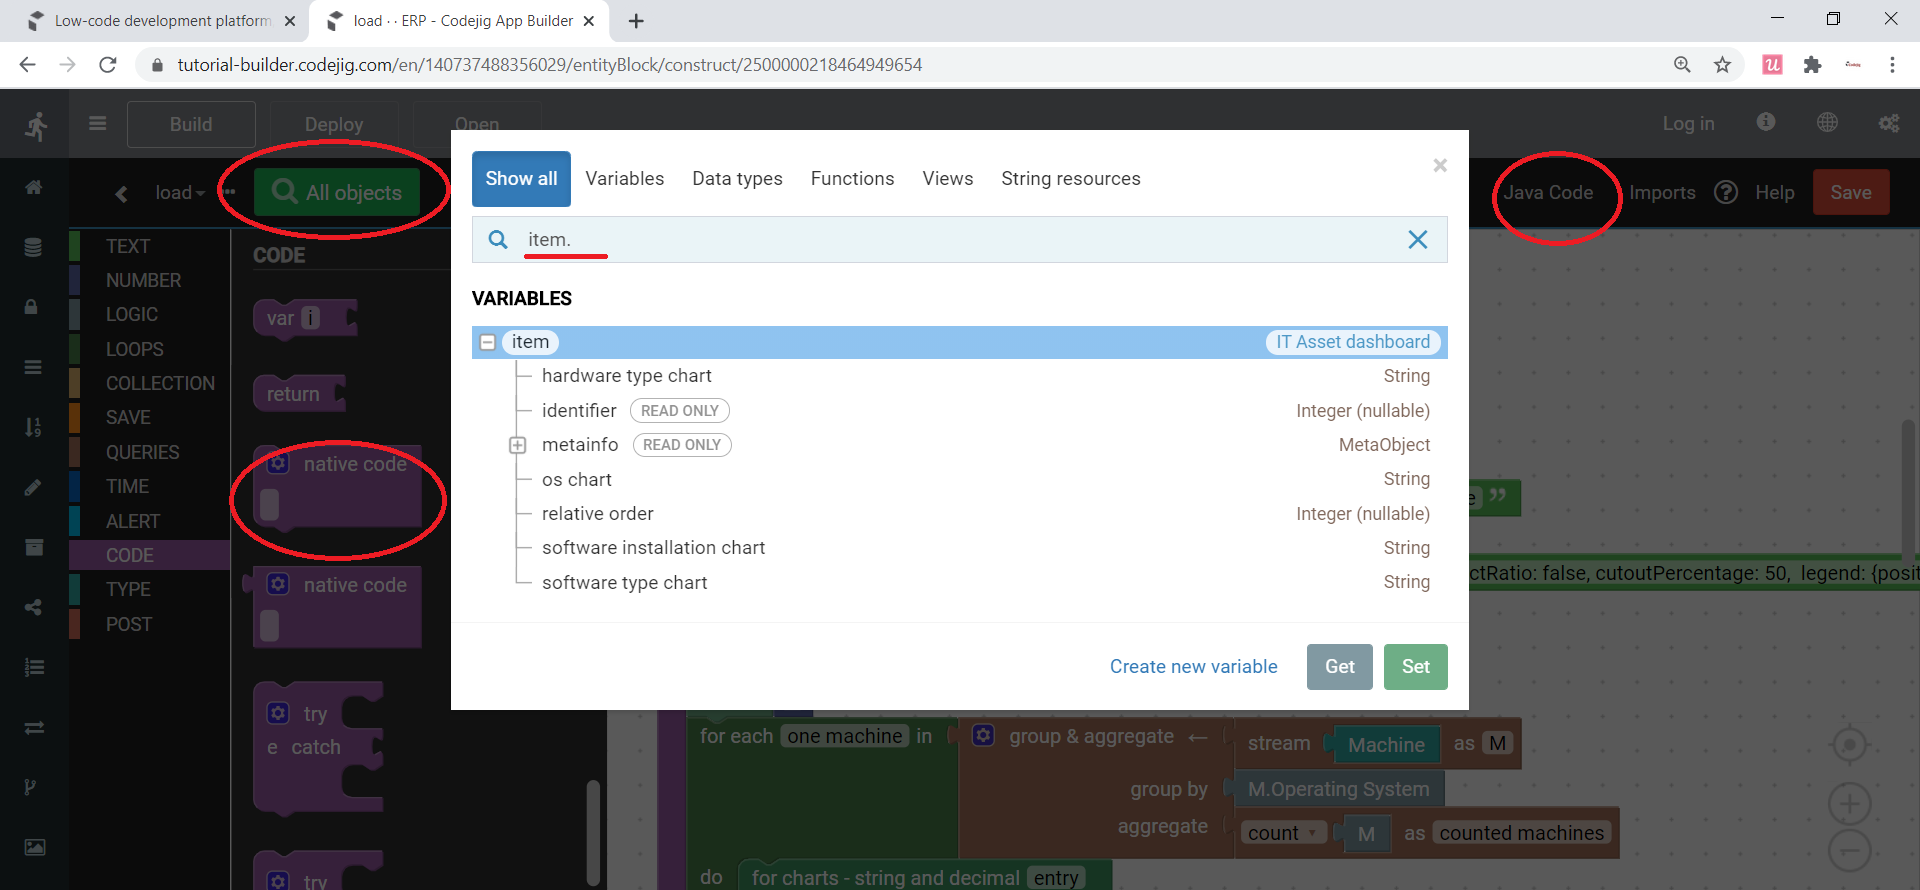Screen dimensions: 1920x890
Task: Select the software installation chart variable
Action: [653, 548]
